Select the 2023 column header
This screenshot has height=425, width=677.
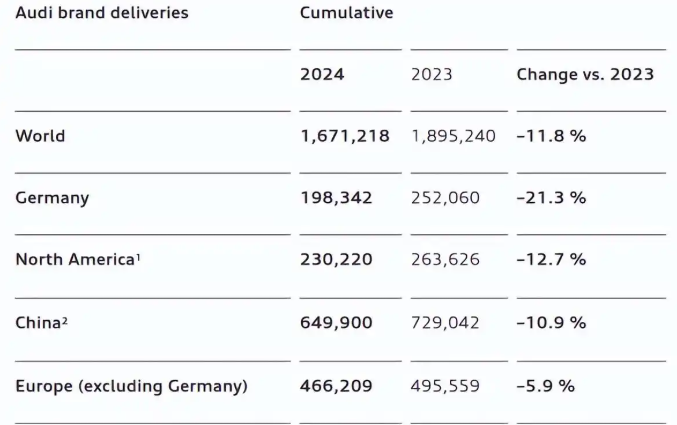(x=432, y=75)
